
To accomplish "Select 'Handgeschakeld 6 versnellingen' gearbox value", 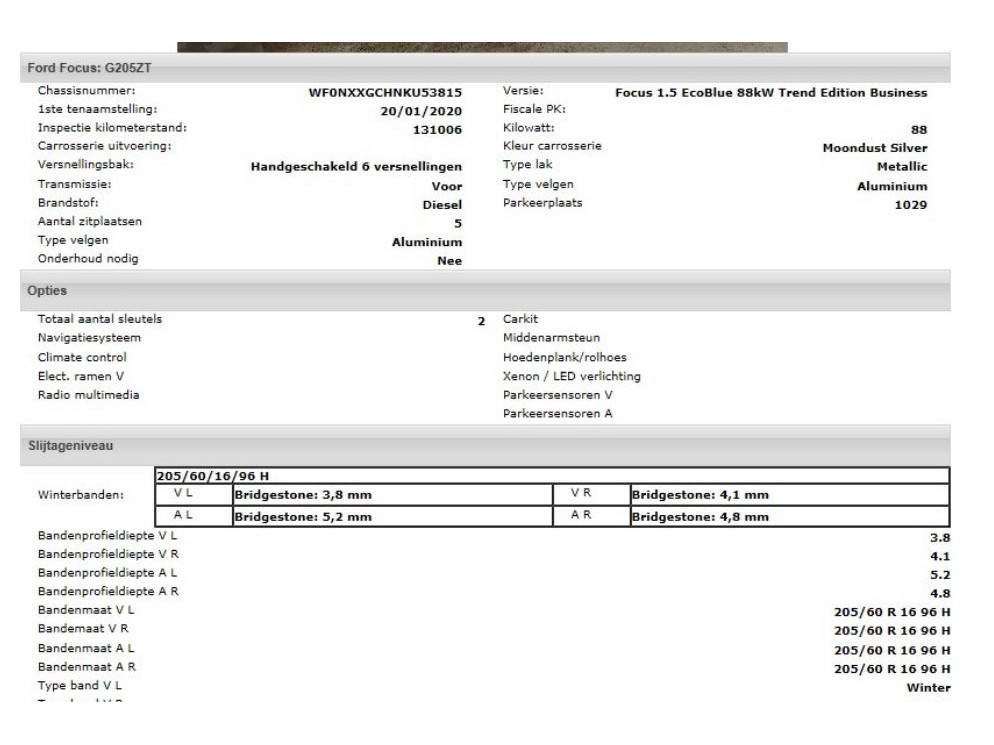I will tap(356, 167).
